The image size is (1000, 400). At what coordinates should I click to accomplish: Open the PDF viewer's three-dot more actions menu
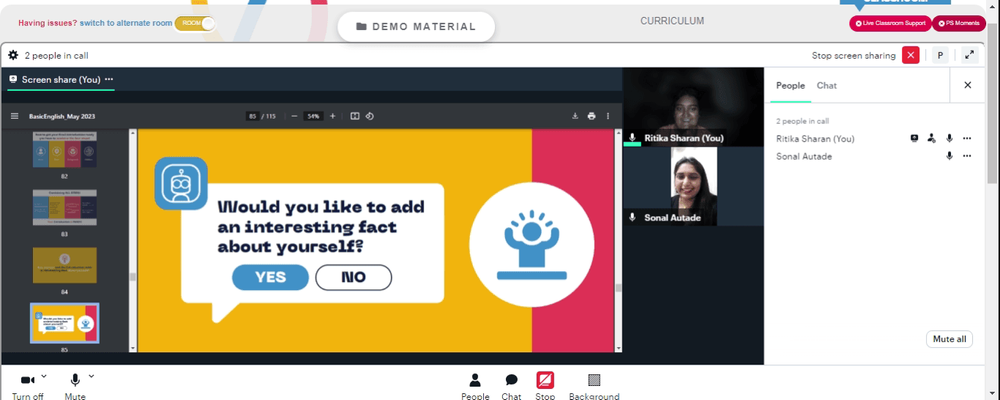(x=608, y=116)
